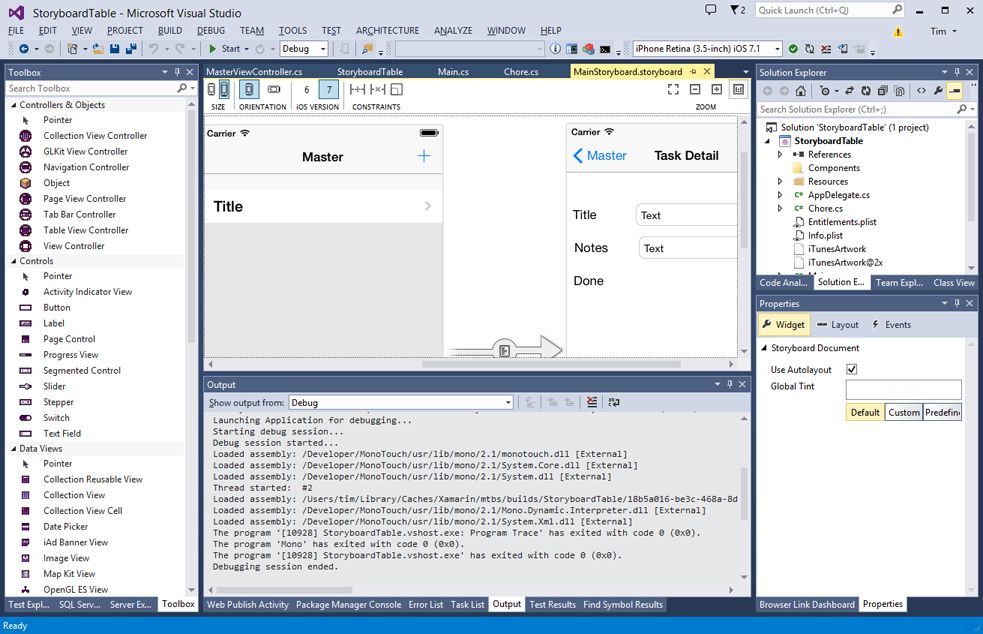983x634 pixels.
Task: Switch to portrait orientation in designer
Action: point(249,90)
